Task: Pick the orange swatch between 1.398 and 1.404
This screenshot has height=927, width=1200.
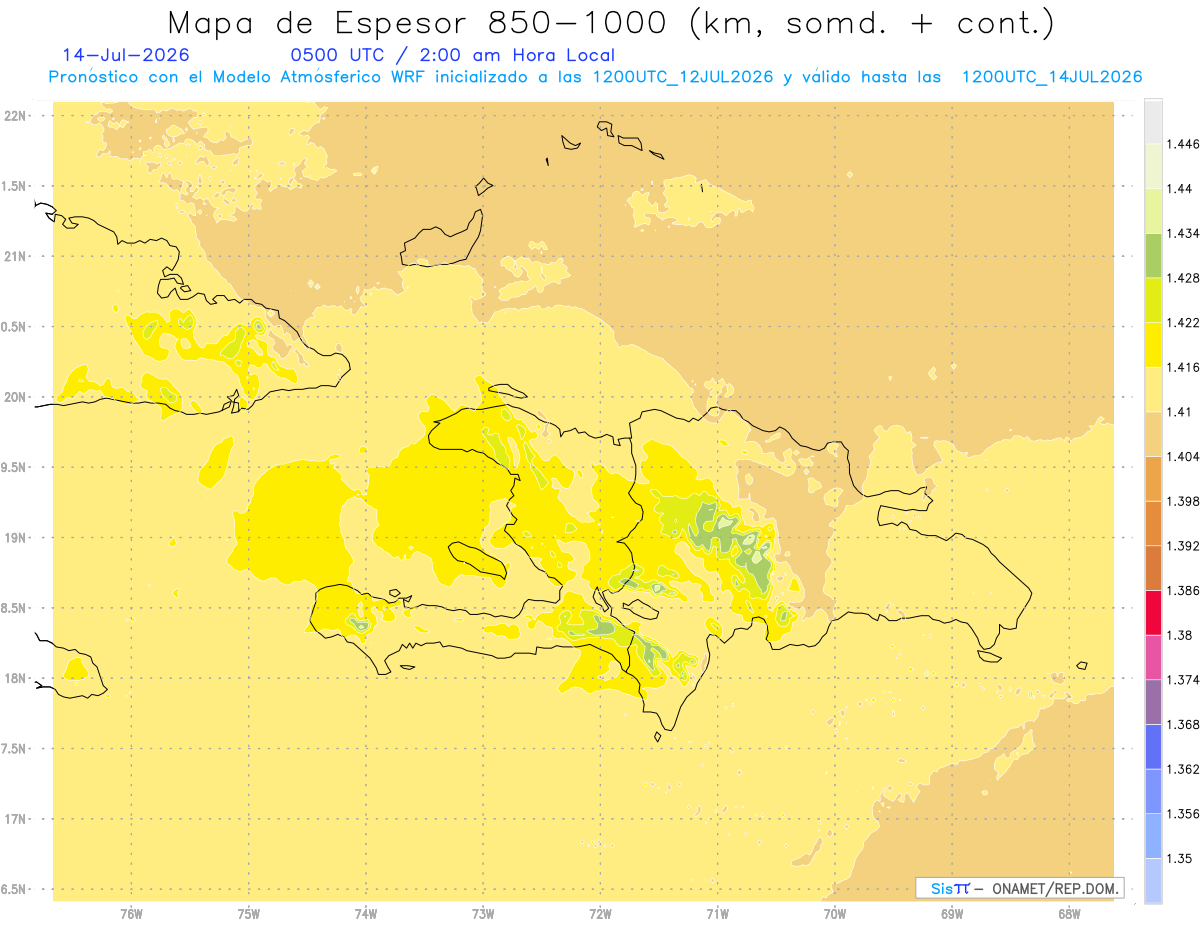Action: (1153, 479)
